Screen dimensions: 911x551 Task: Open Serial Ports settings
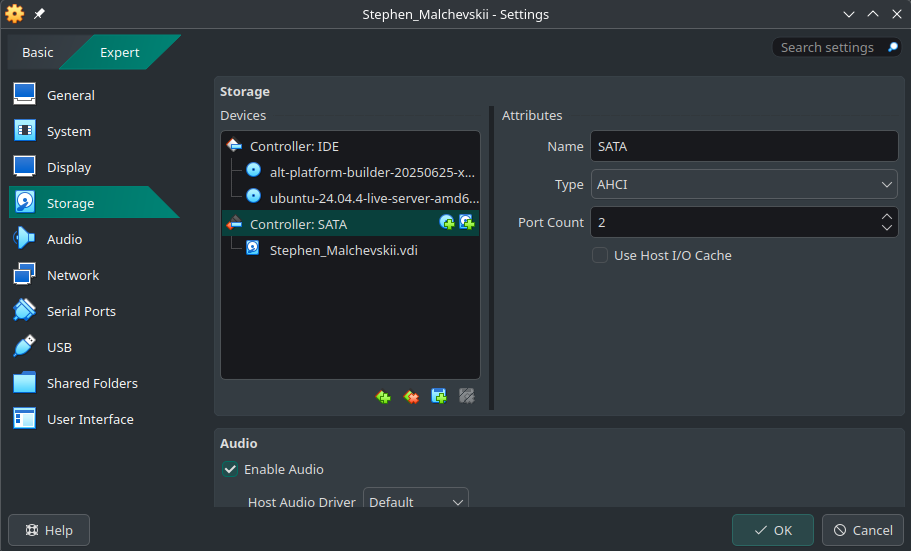81,311
